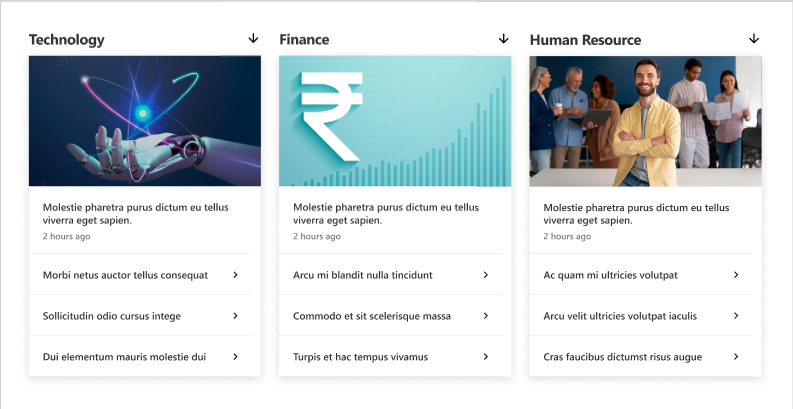
Task: Open the Human Resource team photo
Action: [645, 121]
